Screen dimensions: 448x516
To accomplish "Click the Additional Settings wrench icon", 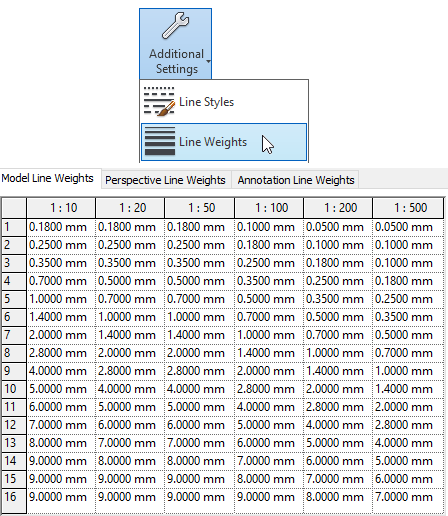I will (176, 26).
